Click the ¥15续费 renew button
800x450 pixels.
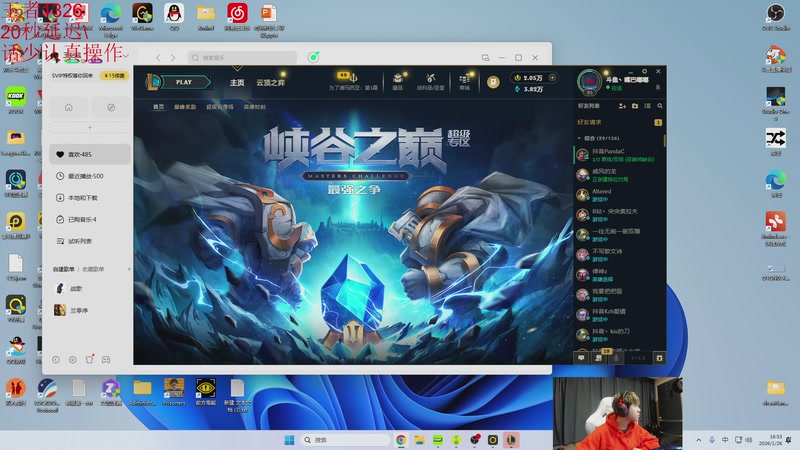[x=114, y=76]
